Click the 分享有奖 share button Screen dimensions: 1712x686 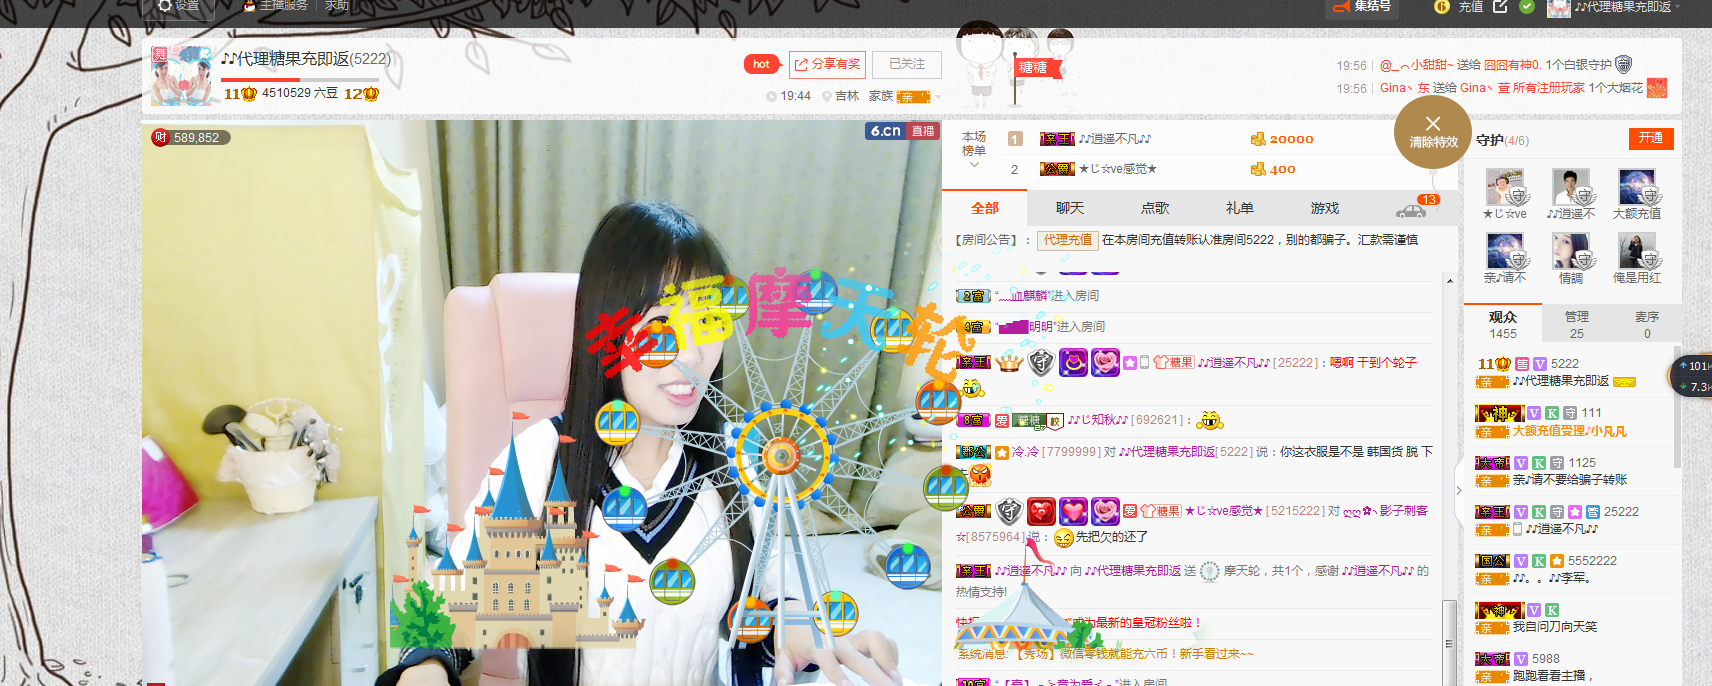pyautogui.click(x=827, y=64)
